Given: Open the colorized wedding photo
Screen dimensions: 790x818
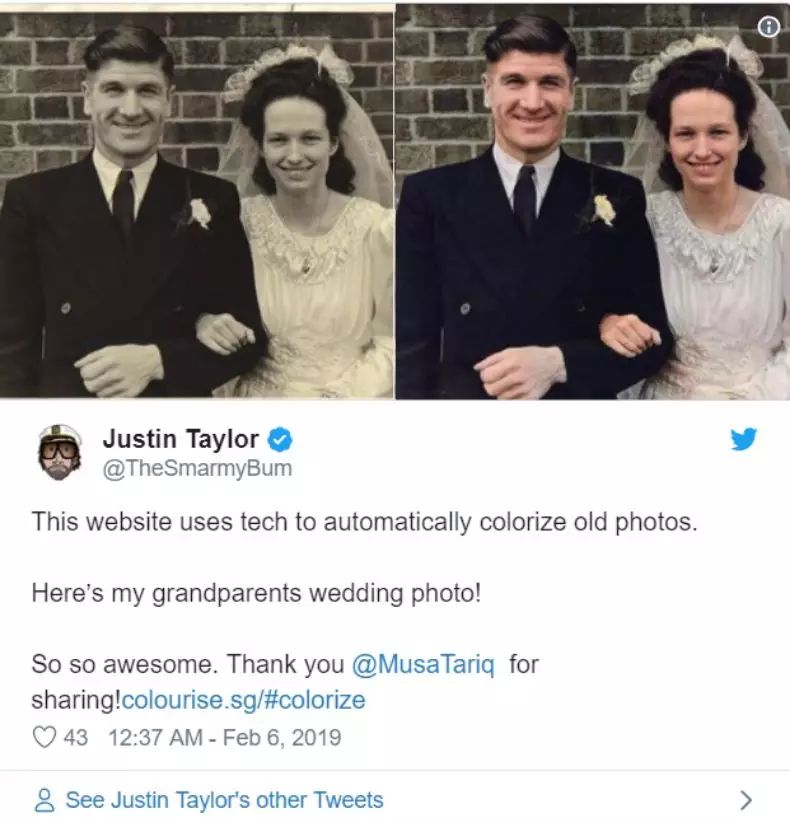Looking at the screenshot, I should pyautogui.click(x=593, y=203).
